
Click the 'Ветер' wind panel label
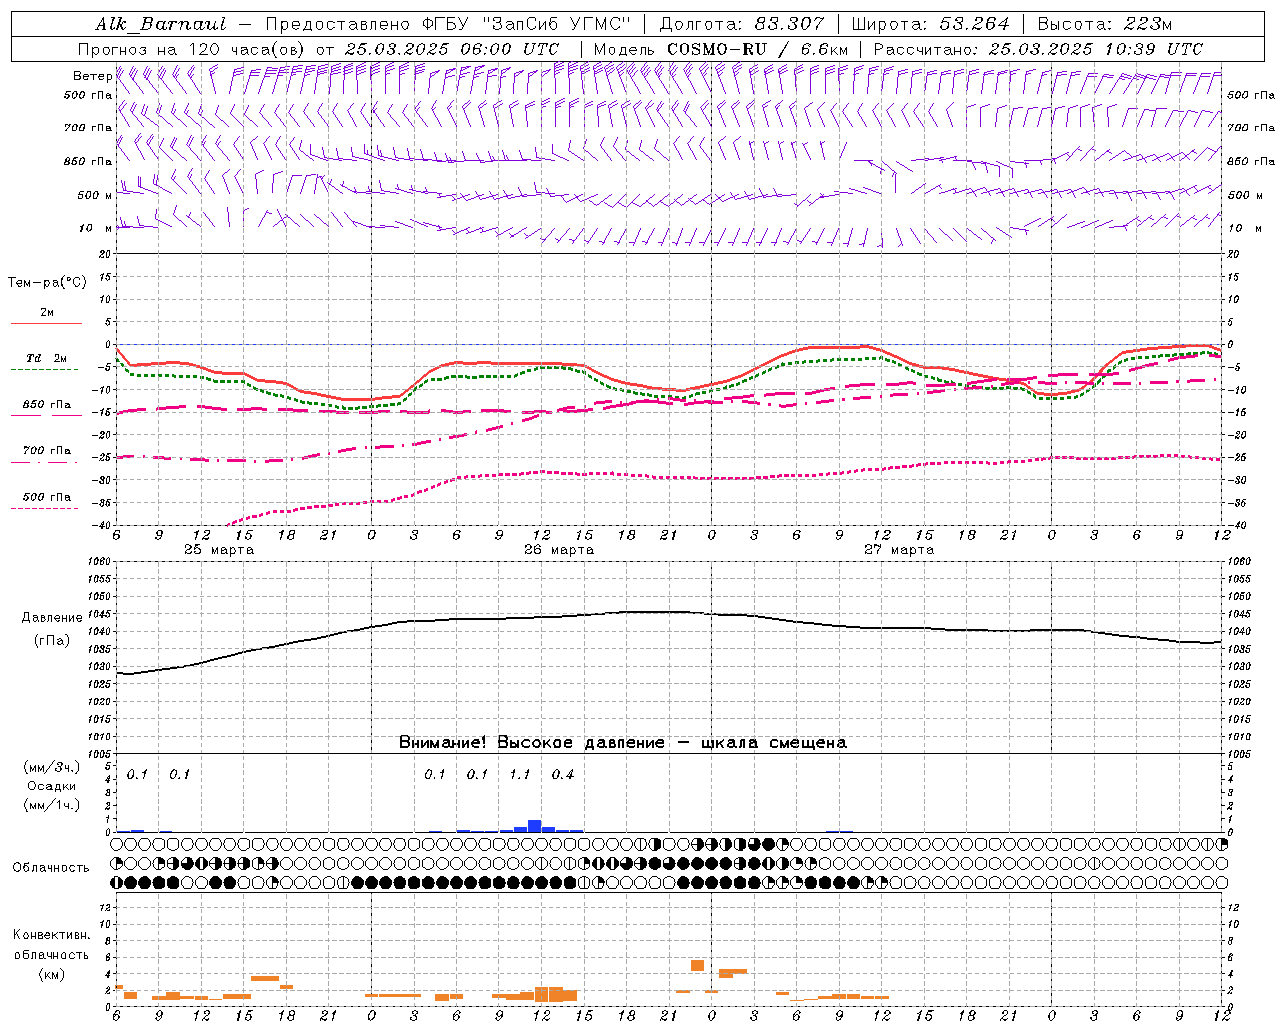coord(92,76)
